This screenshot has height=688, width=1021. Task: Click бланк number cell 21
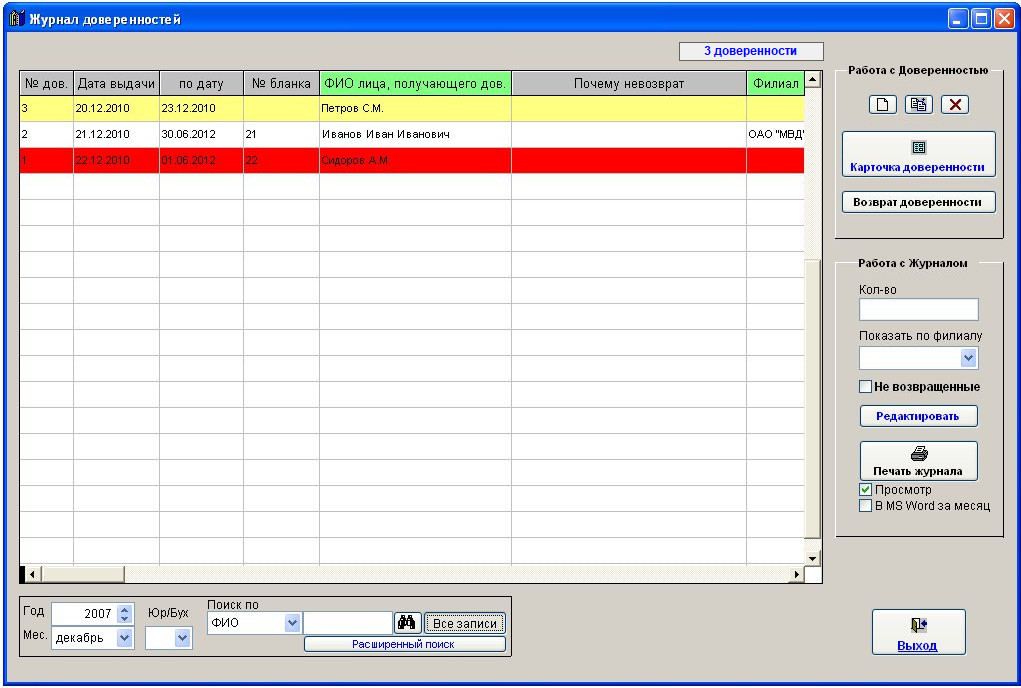coord(281,135)
